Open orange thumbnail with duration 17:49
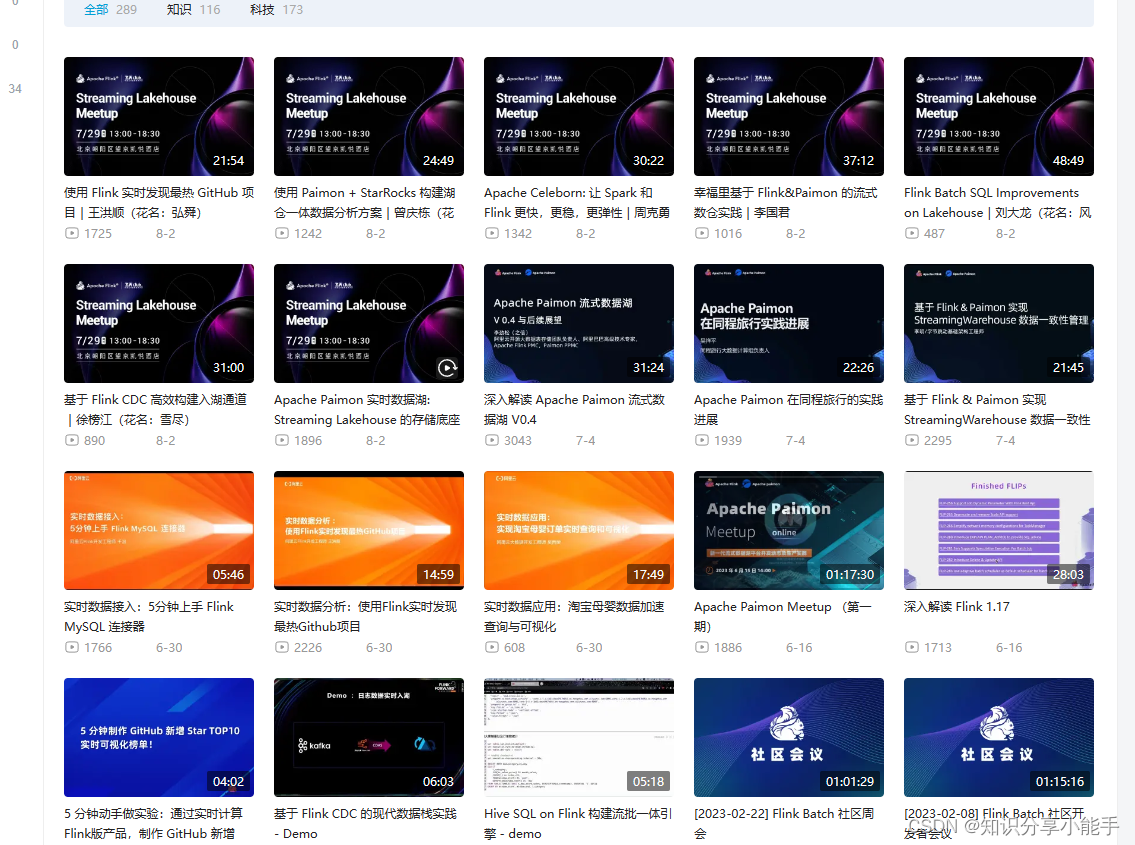This screenshot has width=1135, height=845. point(578,531)
